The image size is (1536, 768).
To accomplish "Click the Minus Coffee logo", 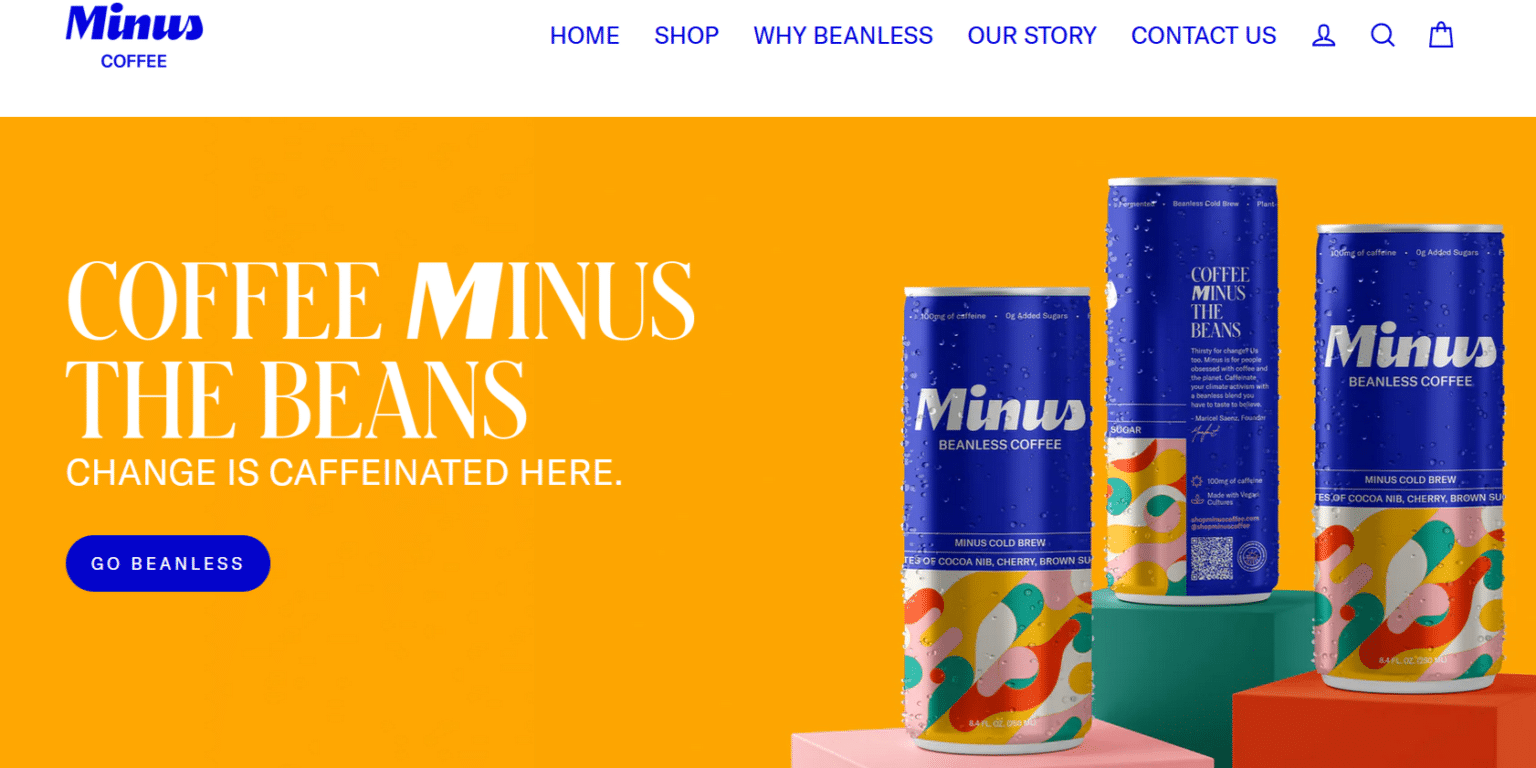I will [134, 37].
